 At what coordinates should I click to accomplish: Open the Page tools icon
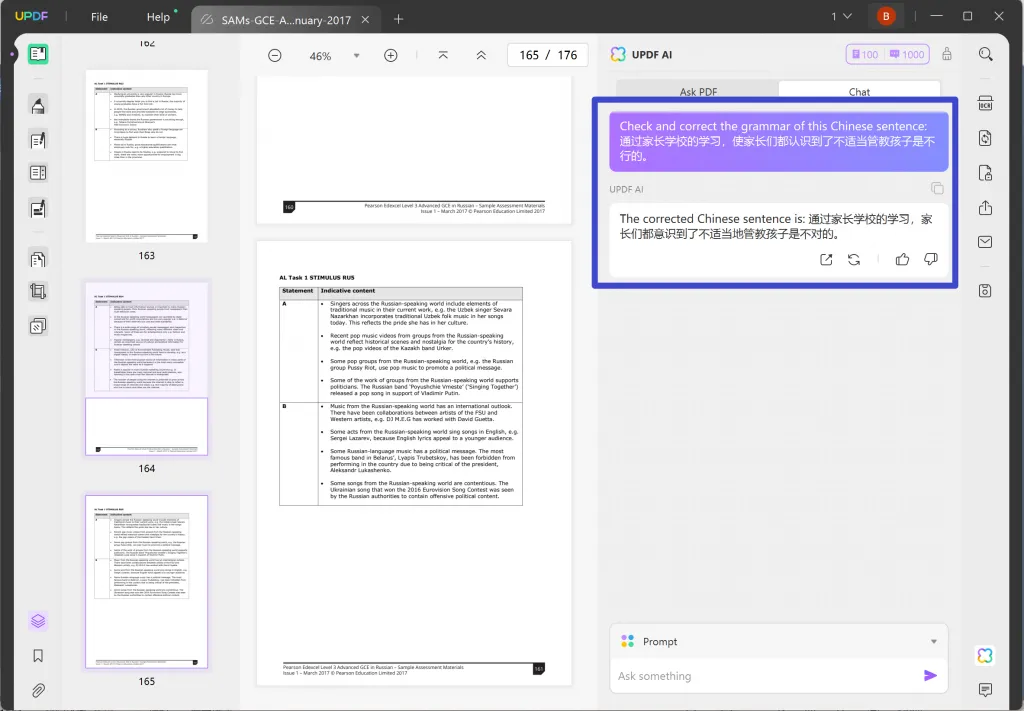point(38,259)
